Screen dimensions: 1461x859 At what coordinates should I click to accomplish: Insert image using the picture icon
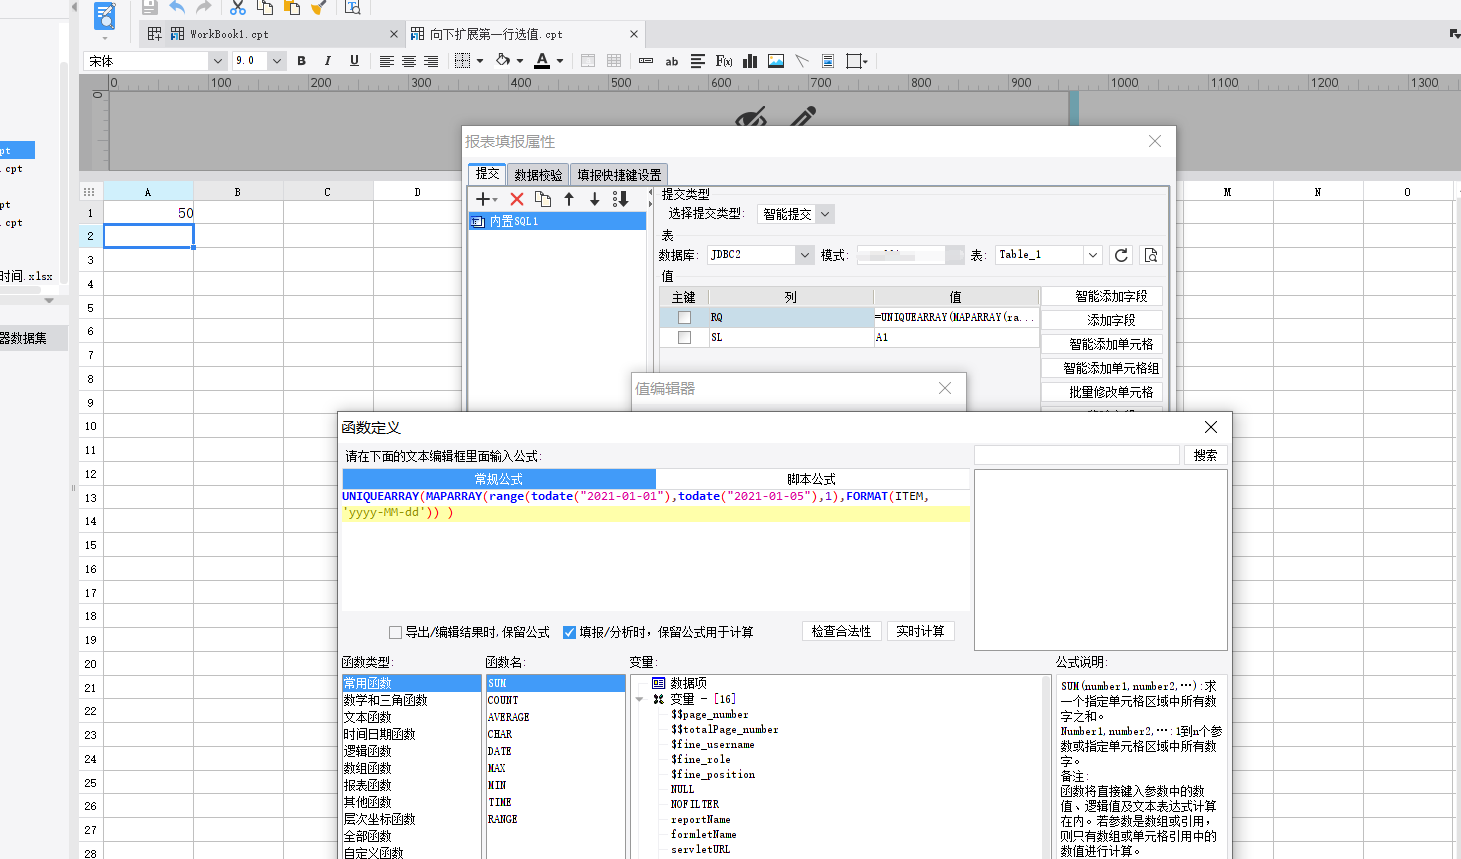[x=776, y=61]
